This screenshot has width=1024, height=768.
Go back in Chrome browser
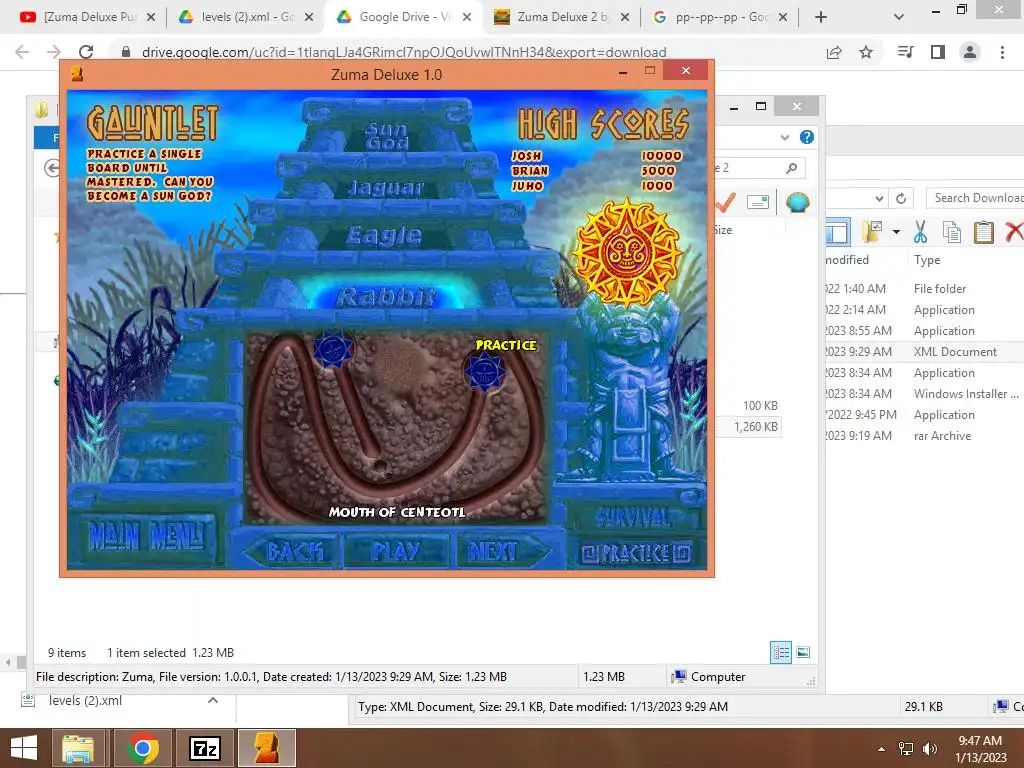coord(22,52)
